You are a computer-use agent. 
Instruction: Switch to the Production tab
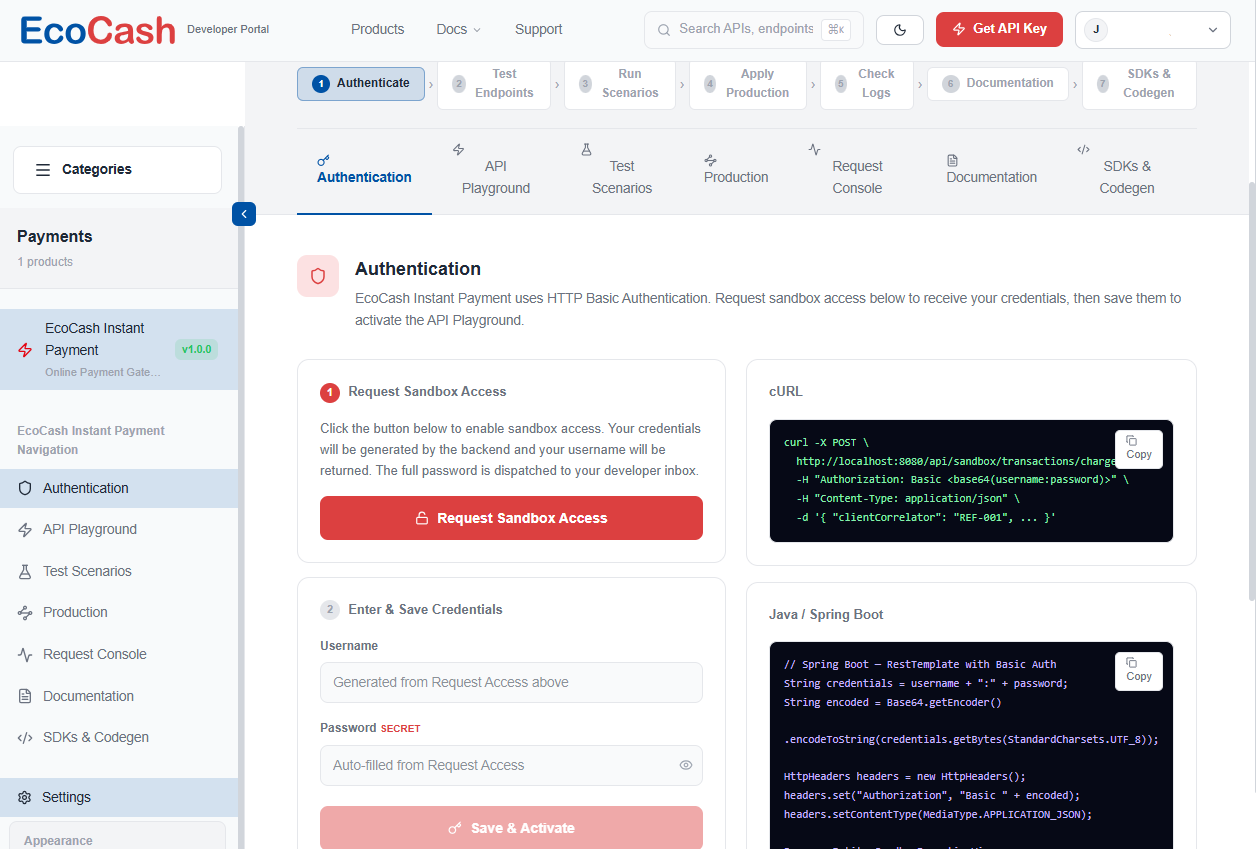[x=736, y=172]
